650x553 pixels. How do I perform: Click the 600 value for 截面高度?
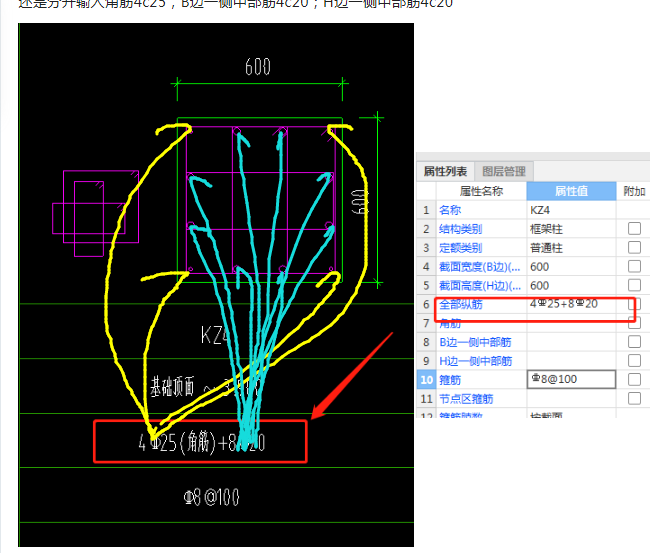571,286
